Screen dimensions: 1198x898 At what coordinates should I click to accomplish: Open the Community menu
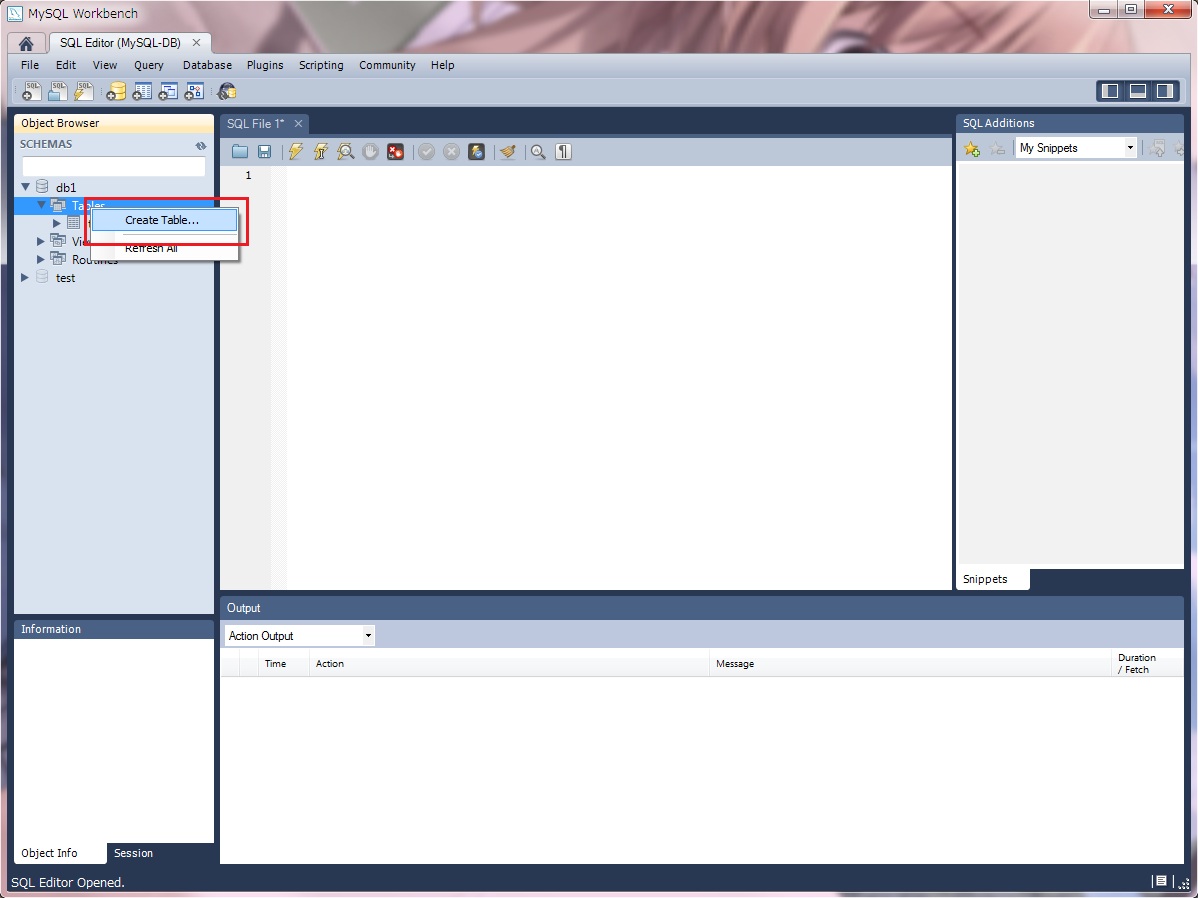(387, 65)
